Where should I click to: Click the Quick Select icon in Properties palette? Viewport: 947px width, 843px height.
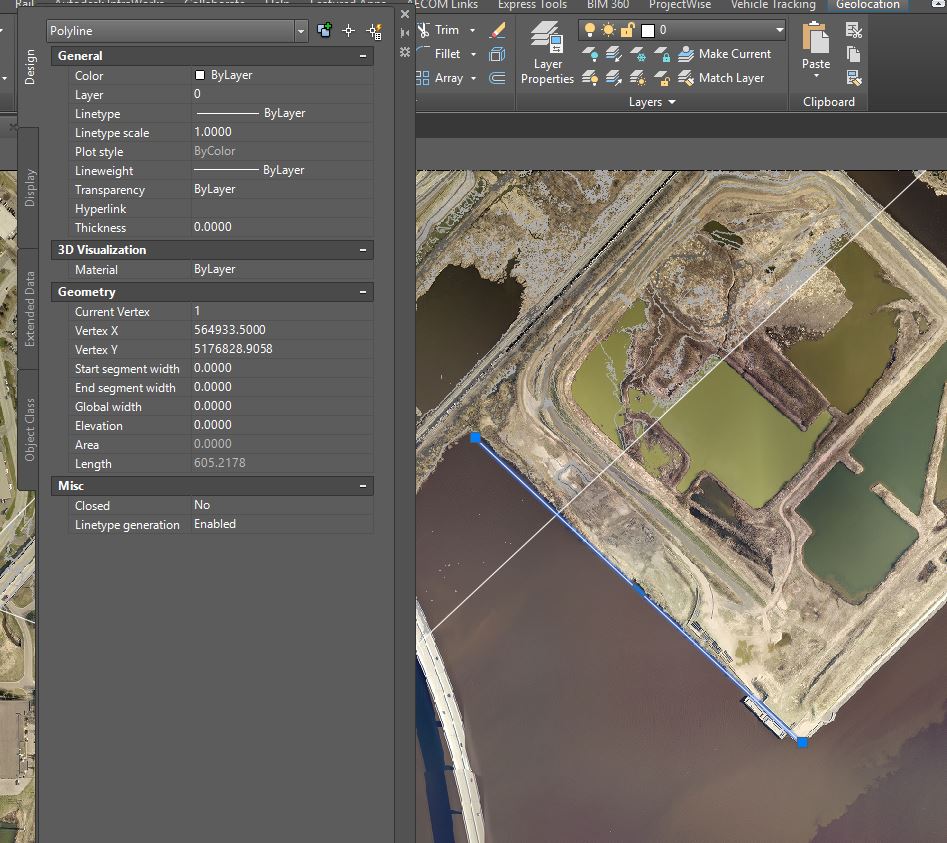(374, 31)
